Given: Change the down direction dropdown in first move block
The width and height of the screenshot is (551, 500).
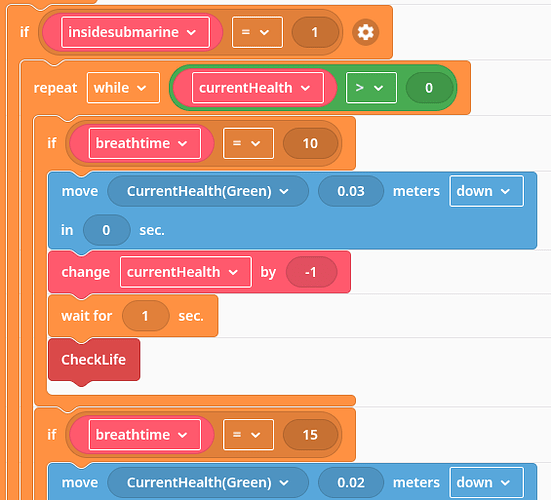Looking at the screenshot, I should pyautogui.click(x=487, y=191).
